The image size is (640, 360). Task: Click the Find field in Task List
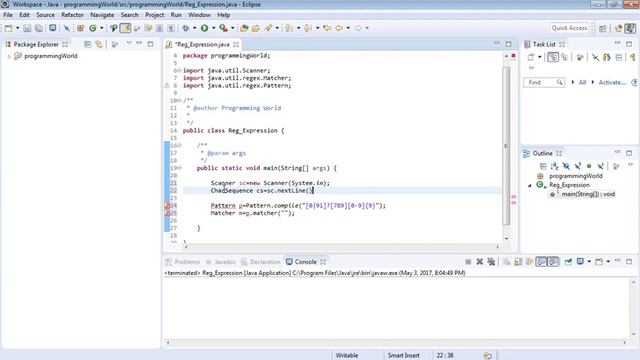click(544, 82)
